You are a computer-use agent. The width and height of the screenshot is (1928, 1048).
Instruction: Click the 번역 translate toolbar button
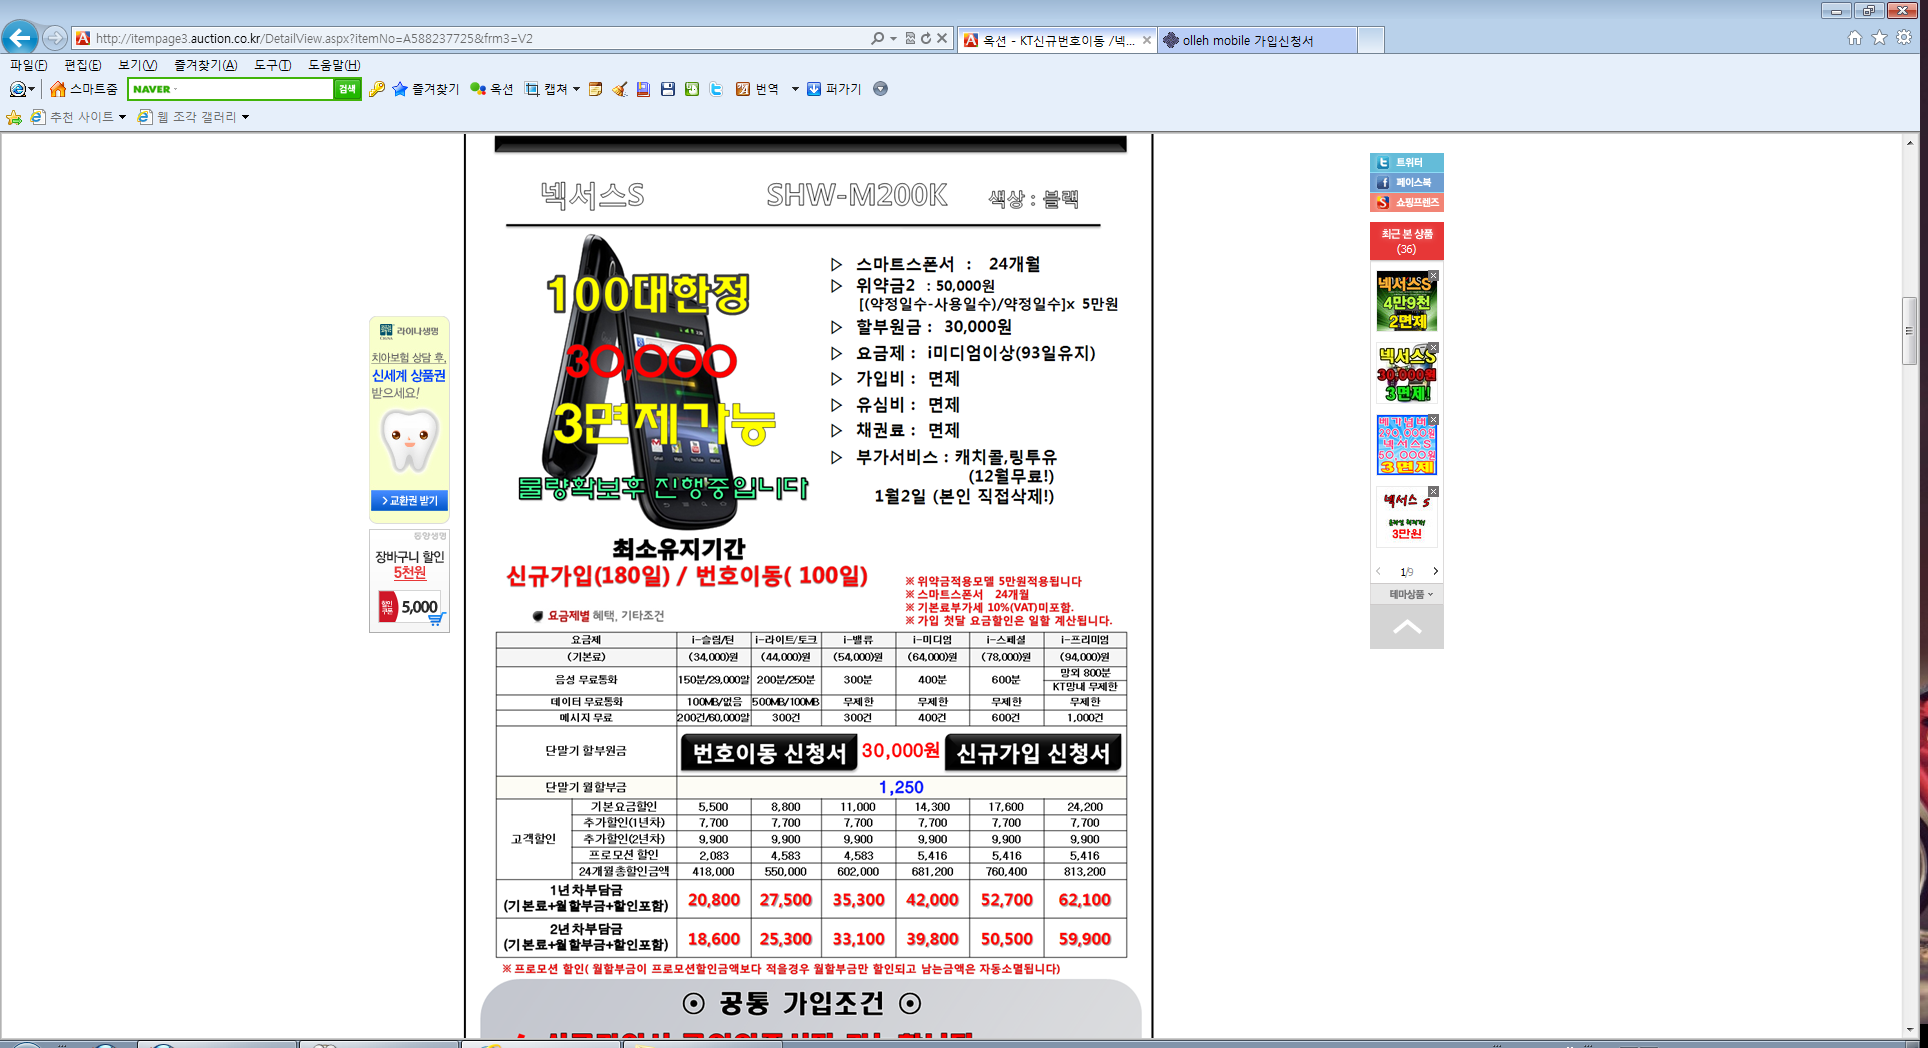pyautogui.click(x=757, y=89)
